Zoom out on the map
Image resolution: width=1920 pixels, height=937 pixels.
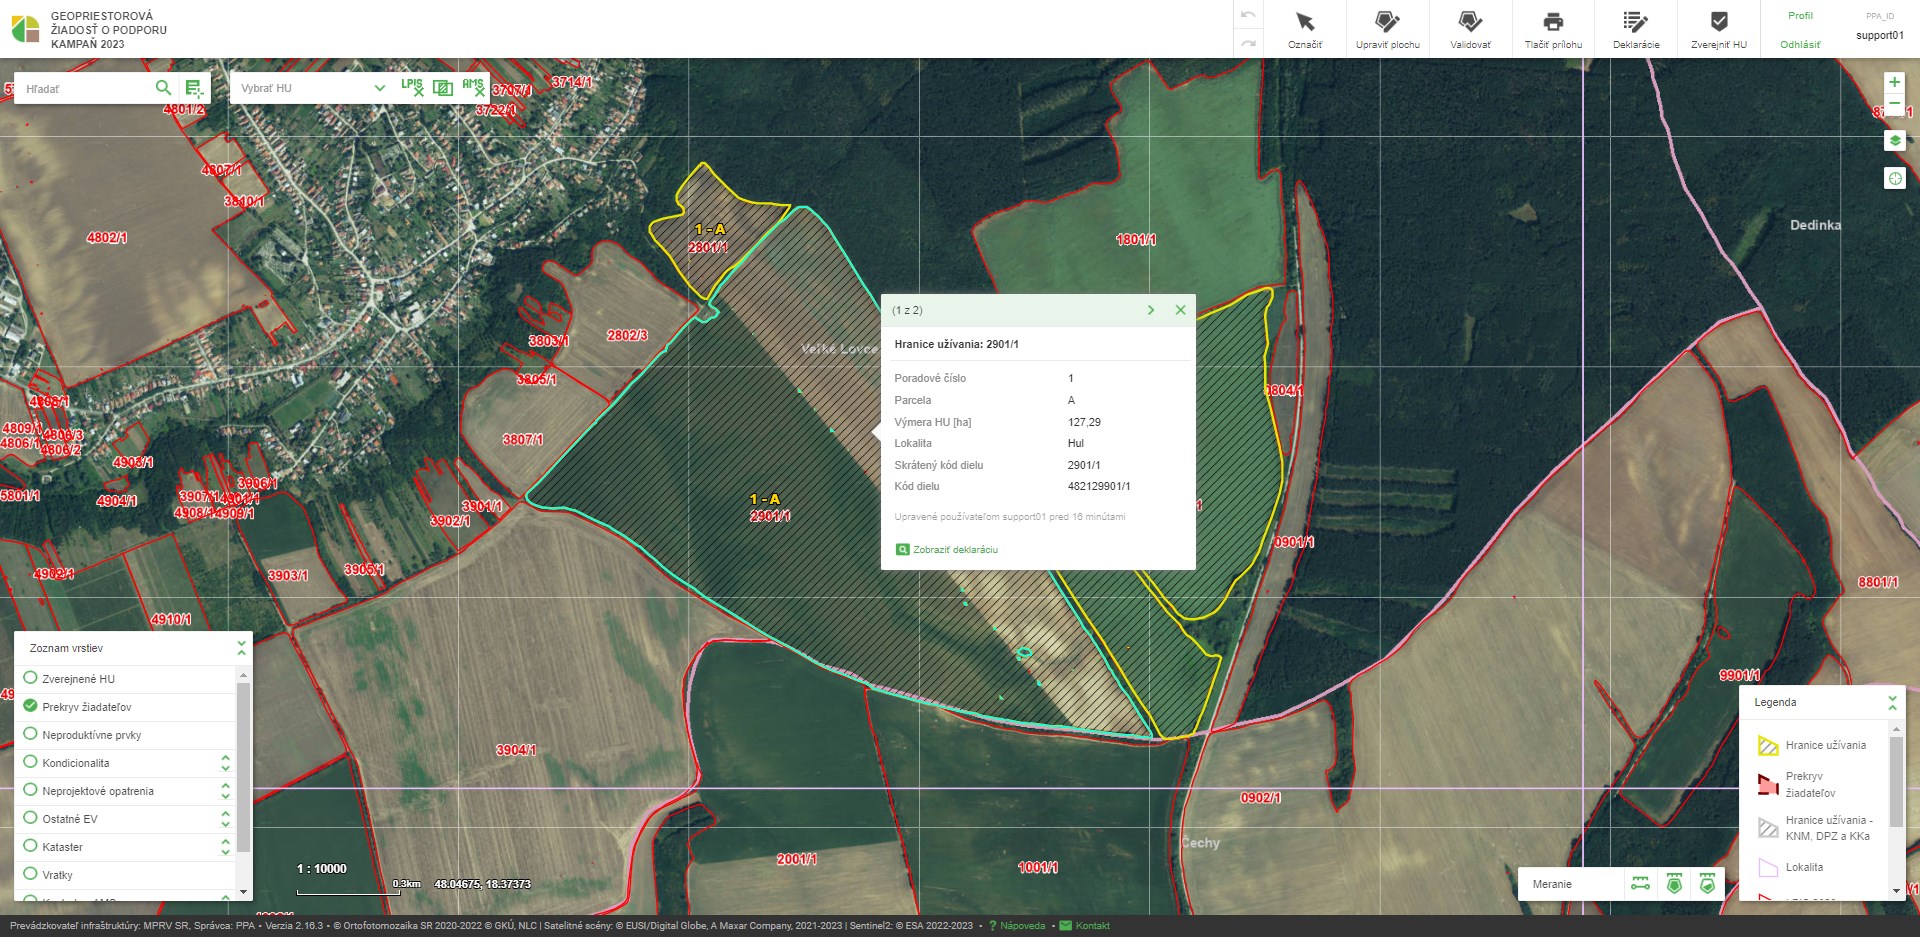tap(1894, 104)
